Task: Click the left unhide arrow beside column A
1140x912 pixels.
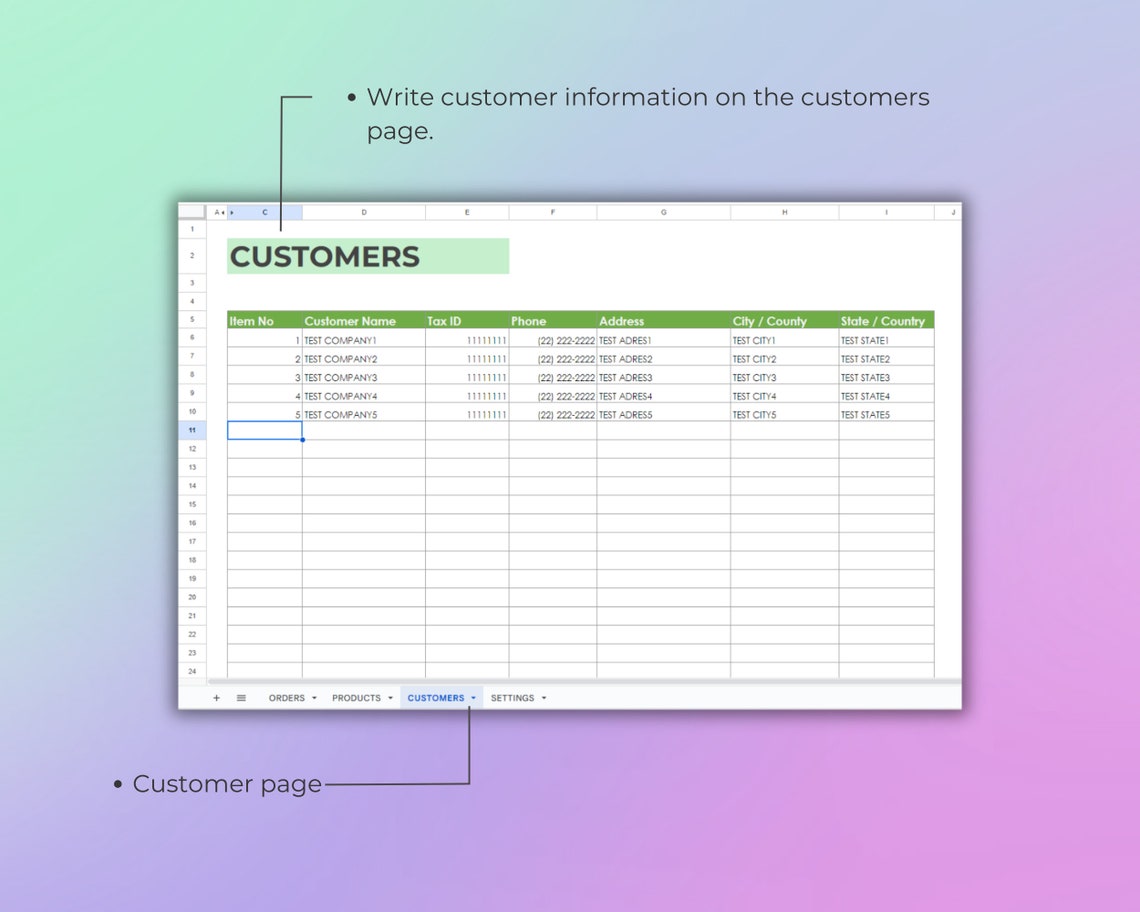Action: tap(222, 212)
